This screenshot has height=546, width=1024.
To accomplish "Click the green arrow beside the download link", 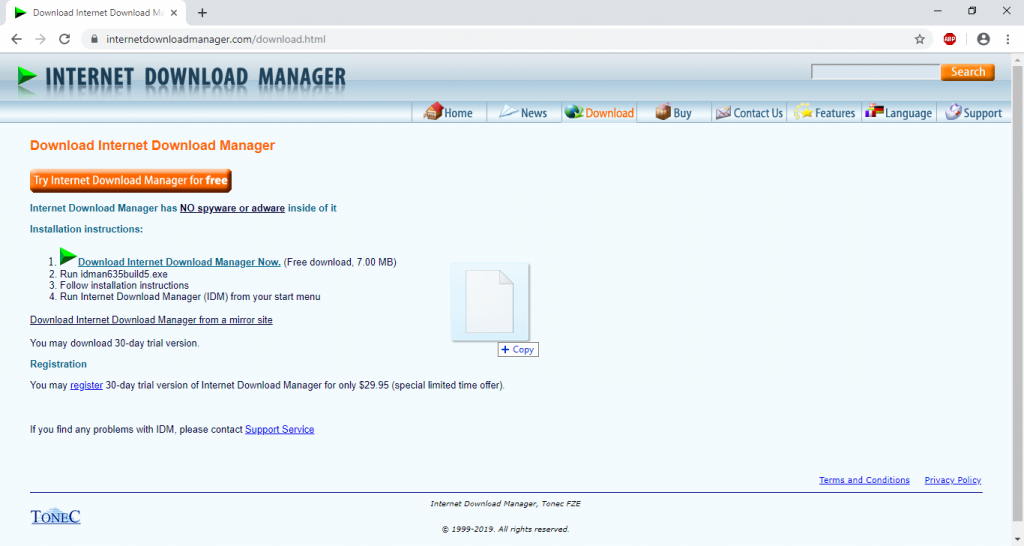I will 68,256.
